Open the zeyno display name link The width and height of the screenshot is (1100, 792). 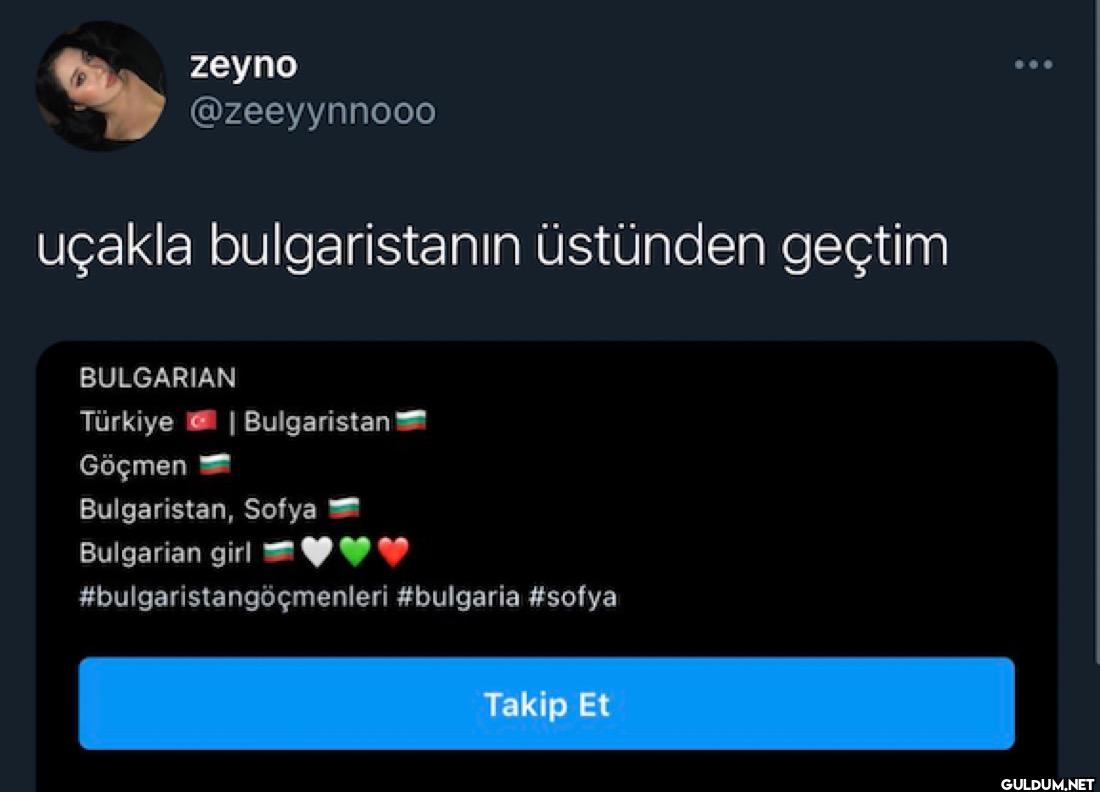click(243, 65)
